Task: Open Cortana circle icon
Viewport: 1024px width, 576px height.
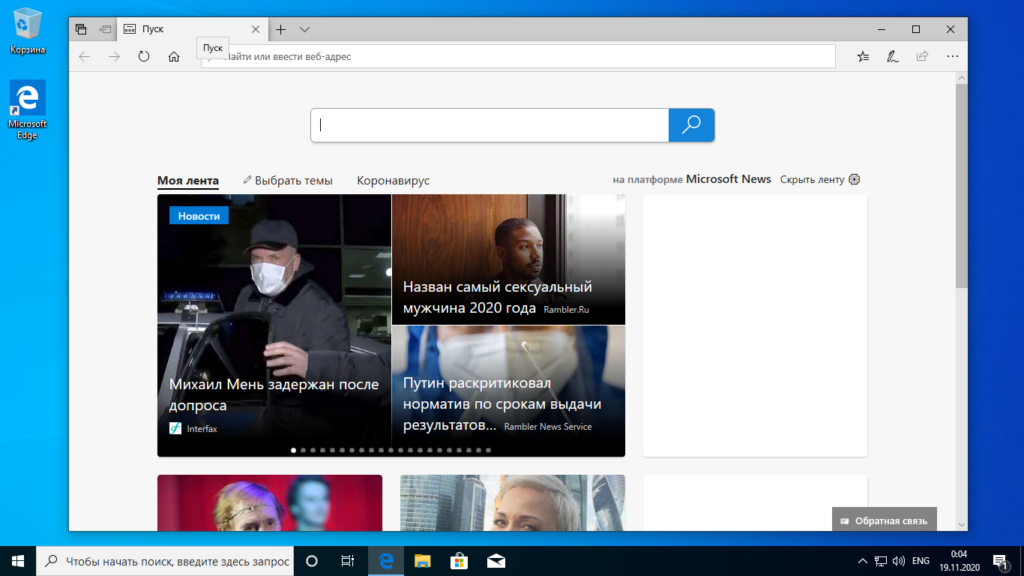Action: point(312,561)
